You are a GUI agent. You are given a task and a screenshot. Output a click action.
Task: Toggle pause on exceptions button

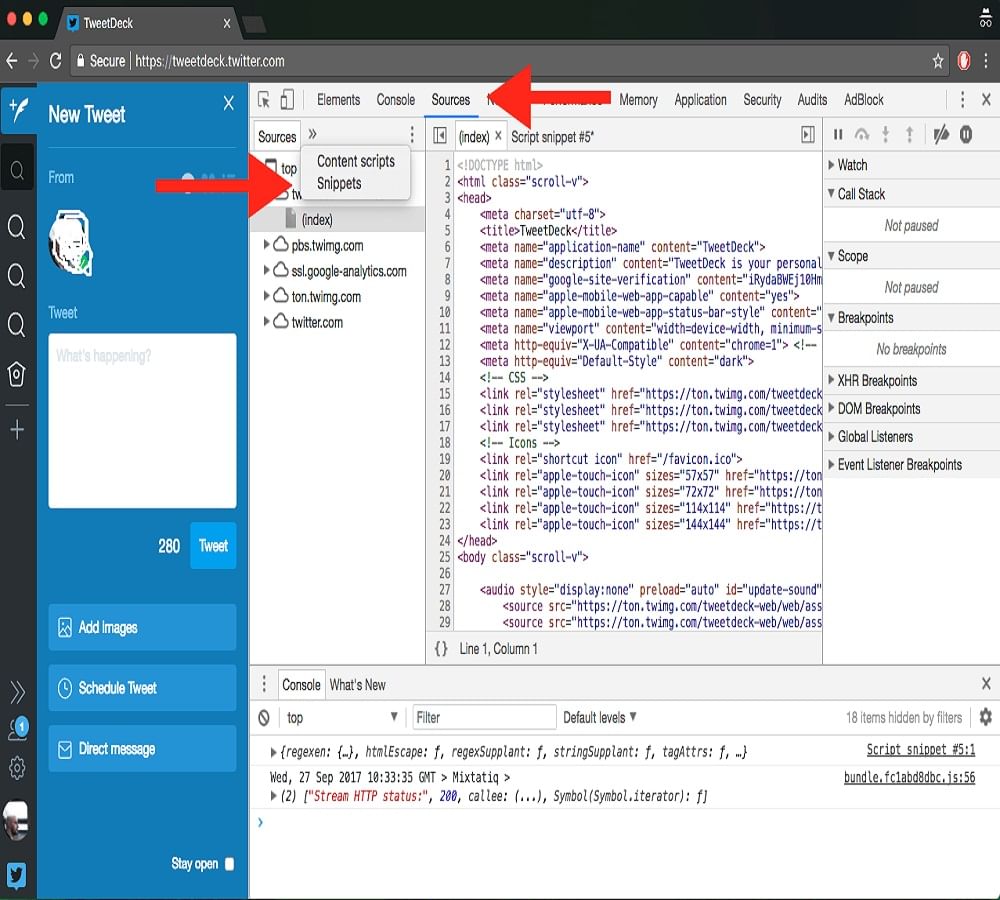point(966,135)
